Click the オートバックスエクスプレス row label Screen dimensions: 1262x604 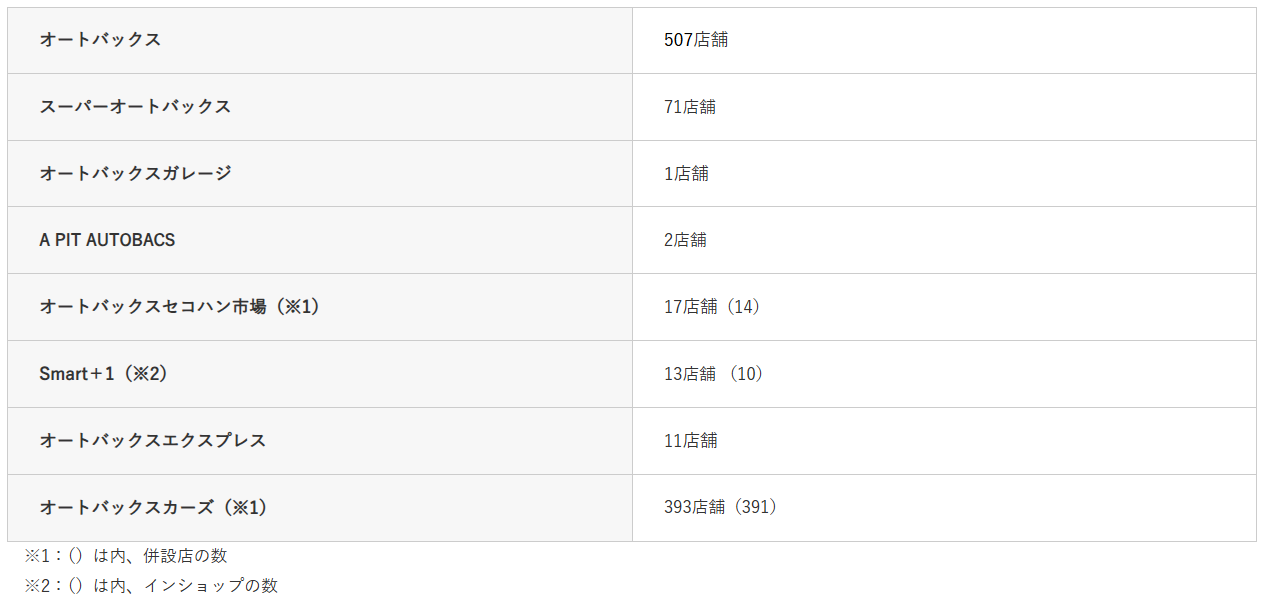point(153,441)
